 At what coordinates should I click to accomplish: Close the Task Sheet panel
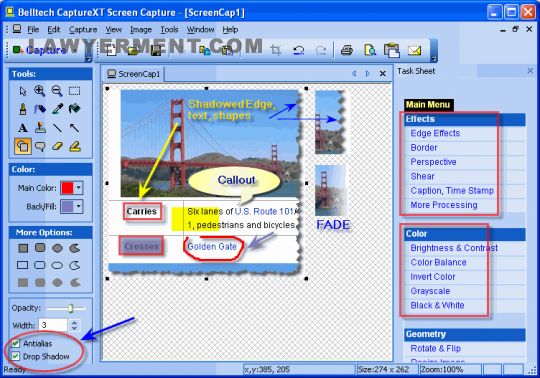tap(530, 71)
